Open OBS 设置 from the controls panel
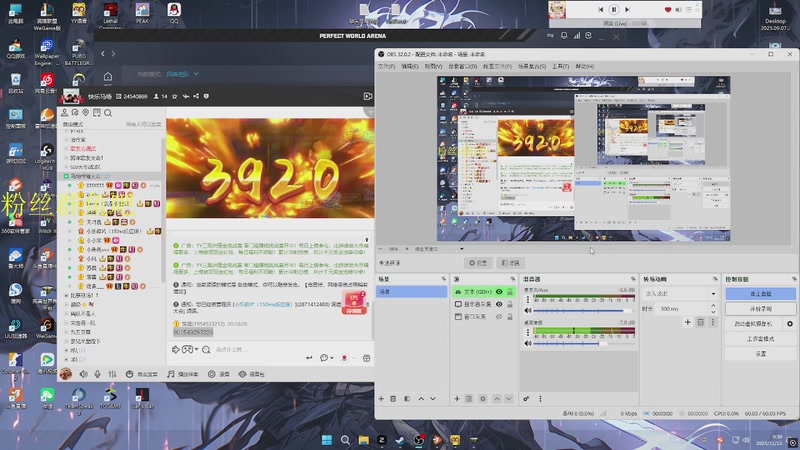Image resolution: width=800 pixels, height=450 pixels. [x=760, y=353]
